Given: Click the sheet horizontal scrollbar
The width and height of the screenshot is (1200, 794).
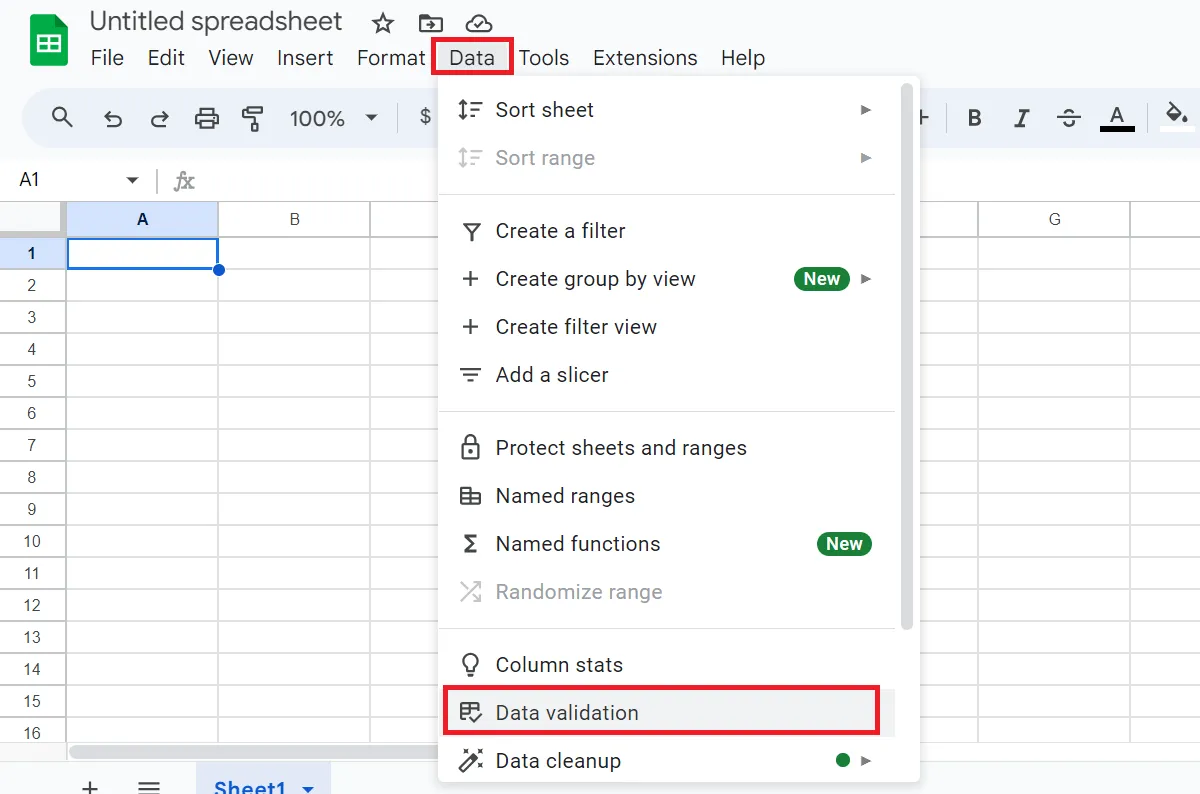Looking at the screenshot, I should (255, 751).
